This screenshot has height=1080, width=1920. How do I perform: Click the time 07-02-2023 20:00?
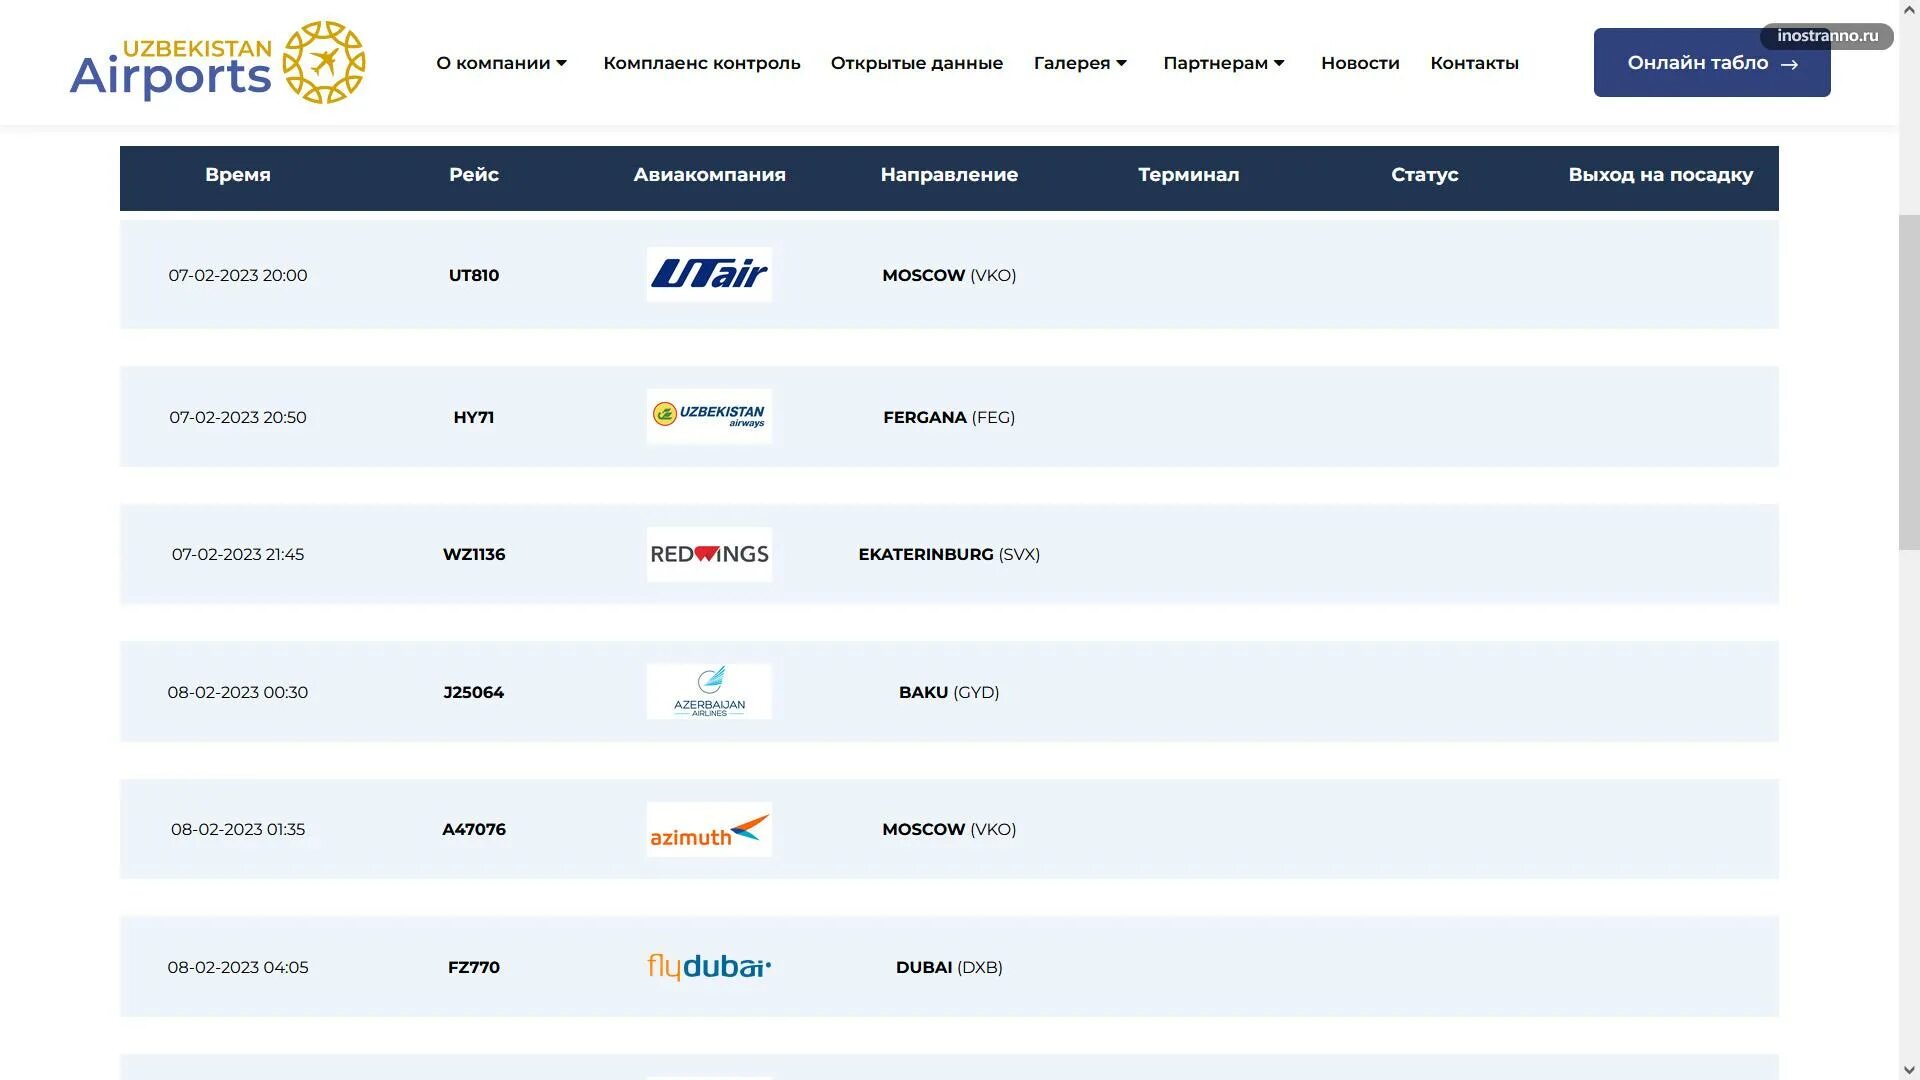238,275
